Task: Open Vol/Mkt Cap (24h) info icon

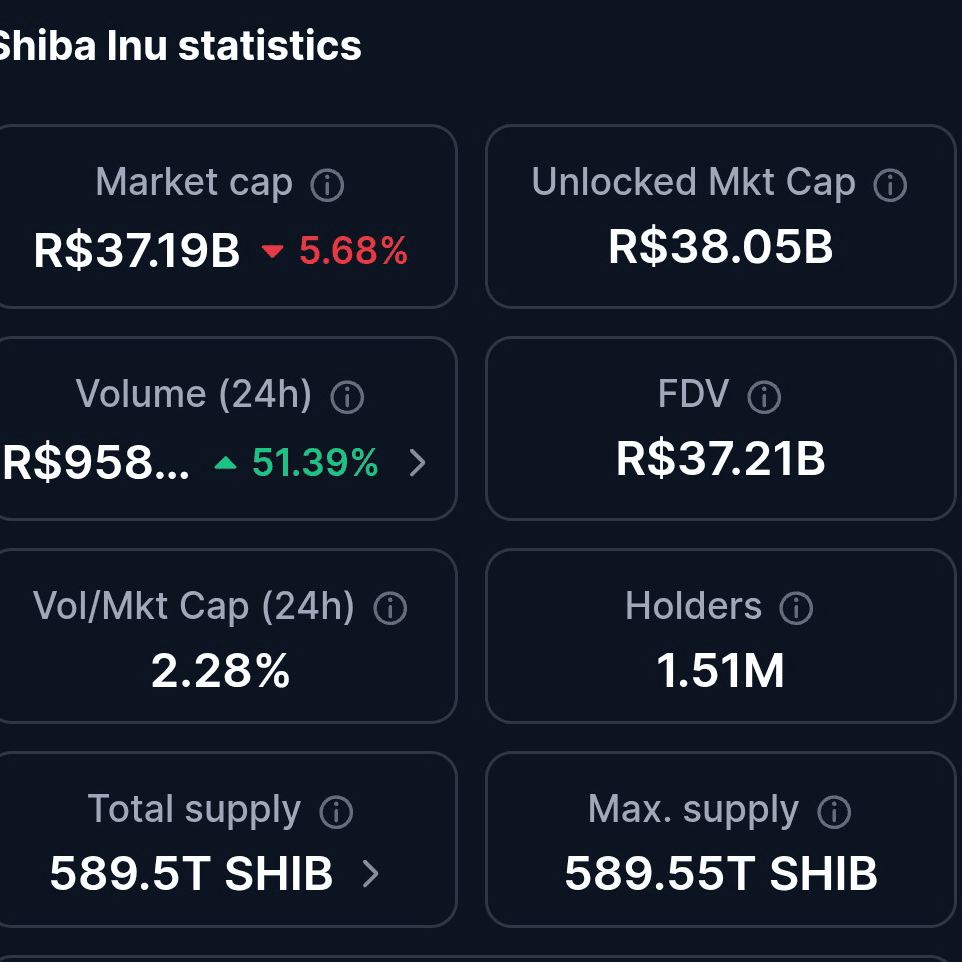Action: click(x=390, y=608)
